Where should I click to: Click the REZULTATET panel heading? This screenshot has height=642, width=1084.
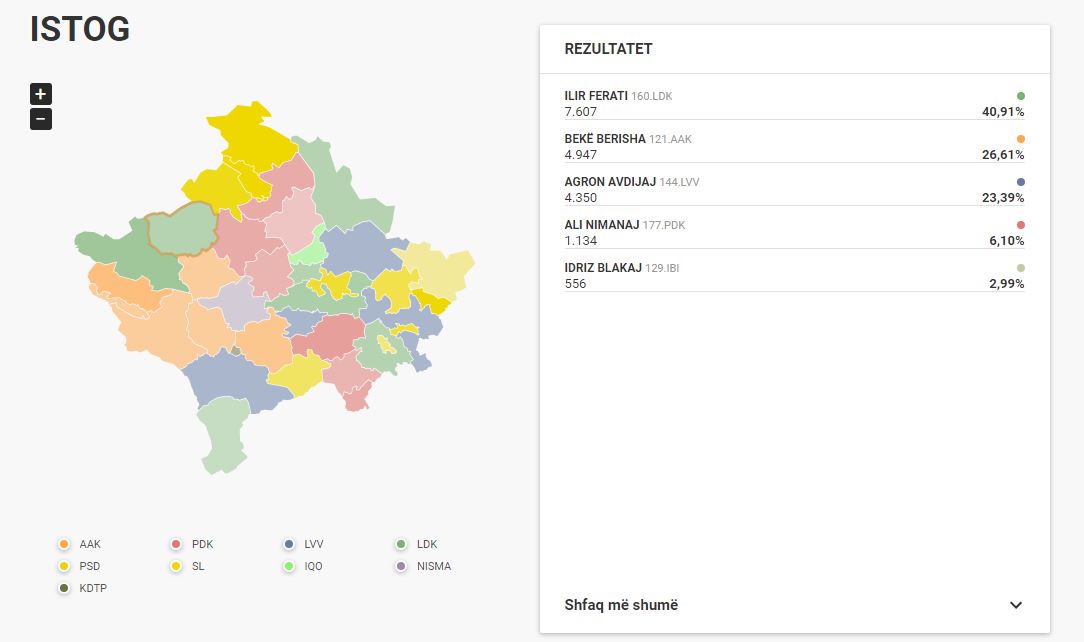point(608,49)
